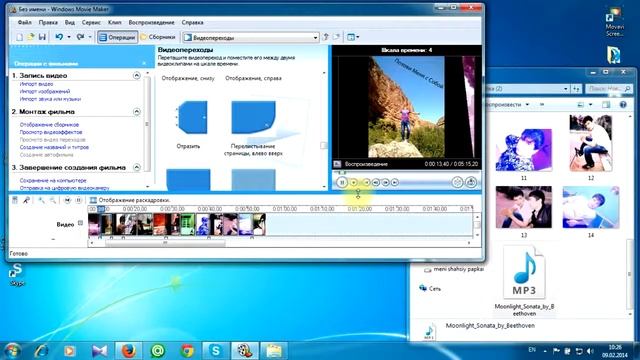Screen dimensions: 640x360
Task: Click 0:01:00.00 mark on the timeline ruler
Action: point(284,209)
